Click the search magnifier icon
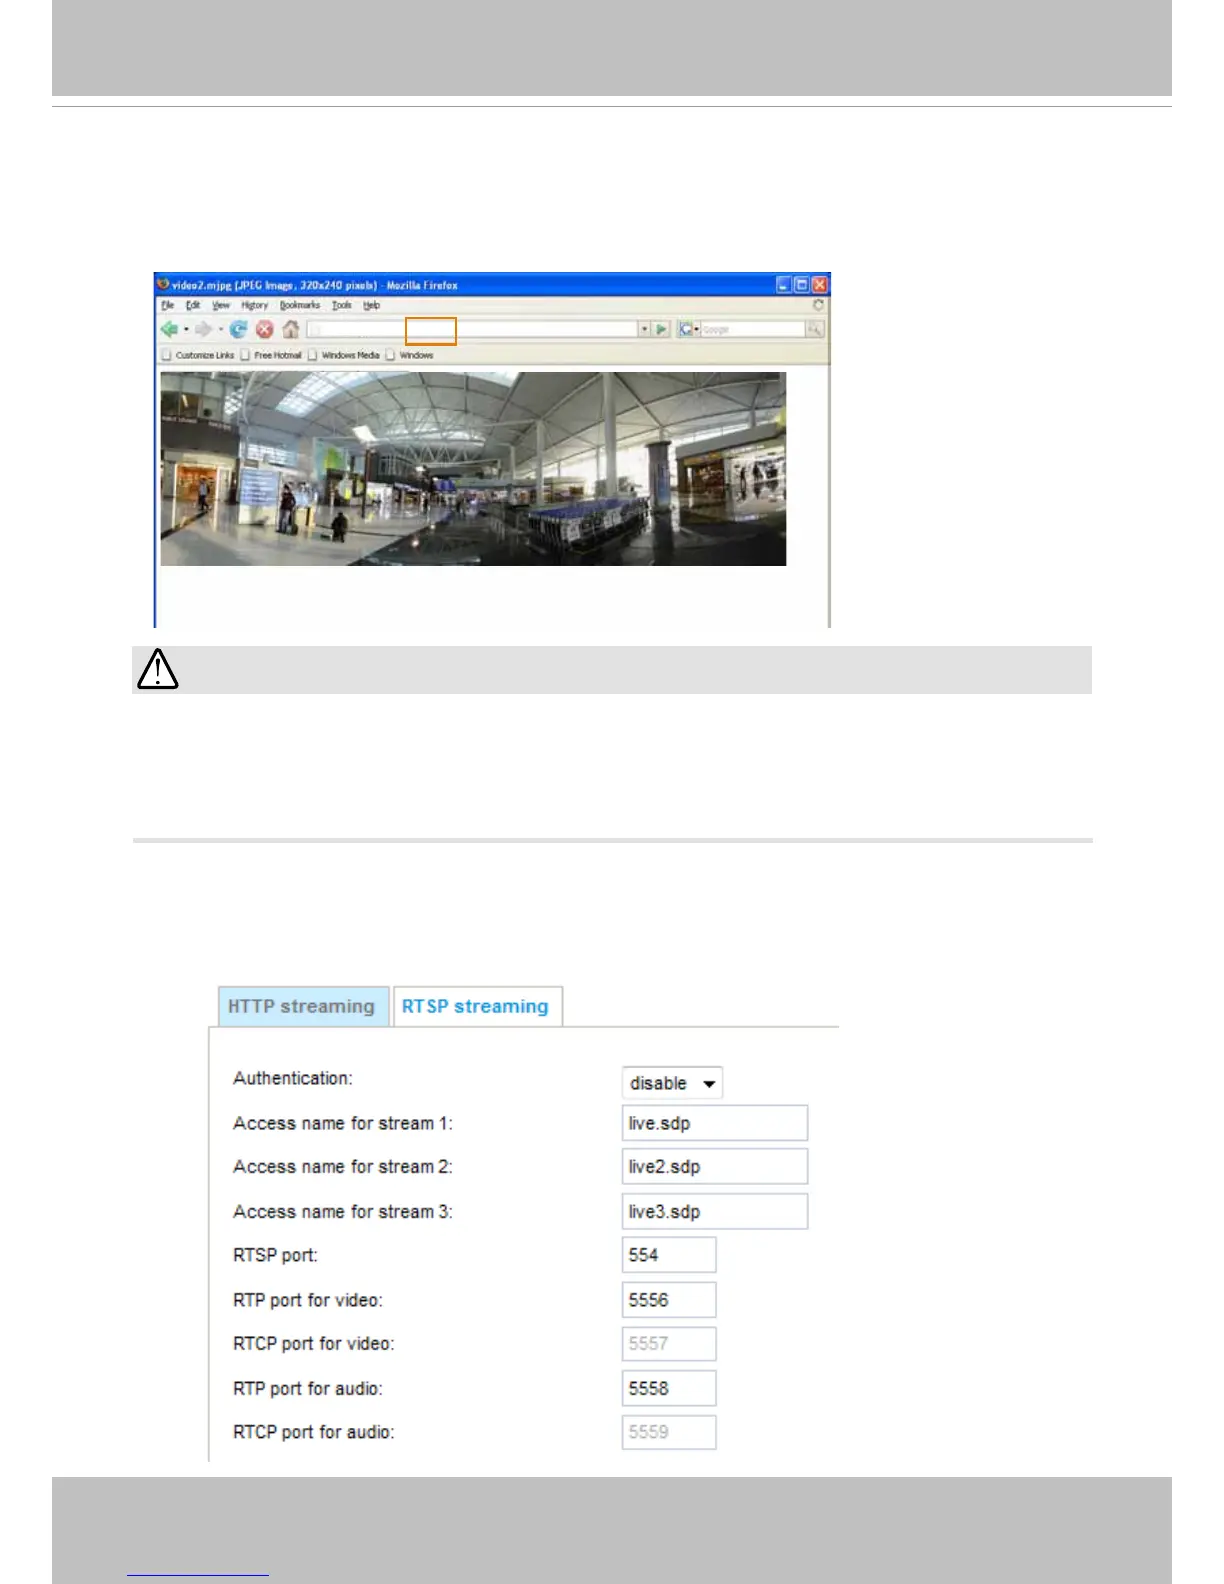Image resolution: width=1224 pixels, height=1584 pixels. click(815, 329)
